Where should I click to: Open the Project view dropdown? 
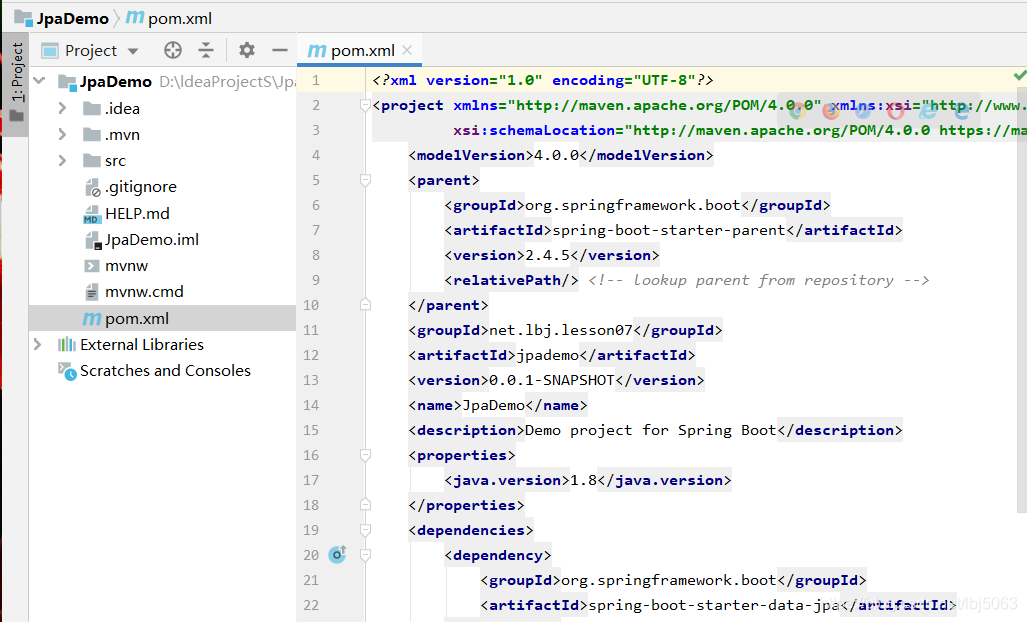(x=133, y=51)
